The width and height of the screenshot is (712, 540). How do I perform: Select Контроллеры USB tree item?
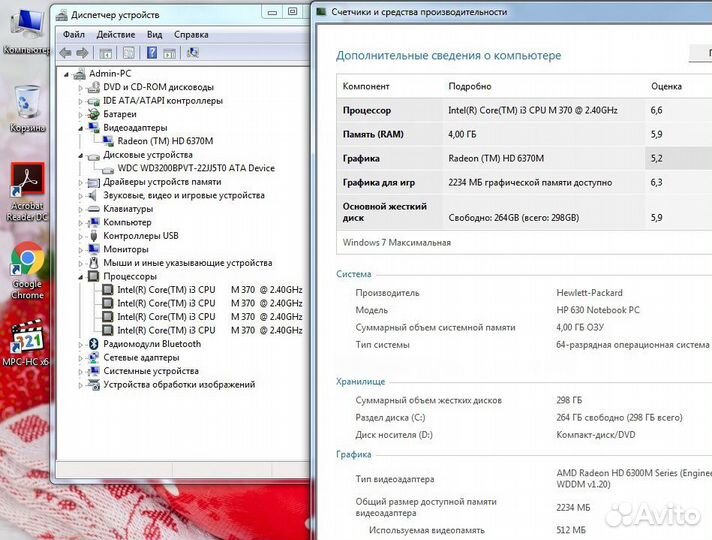(141, 236)
